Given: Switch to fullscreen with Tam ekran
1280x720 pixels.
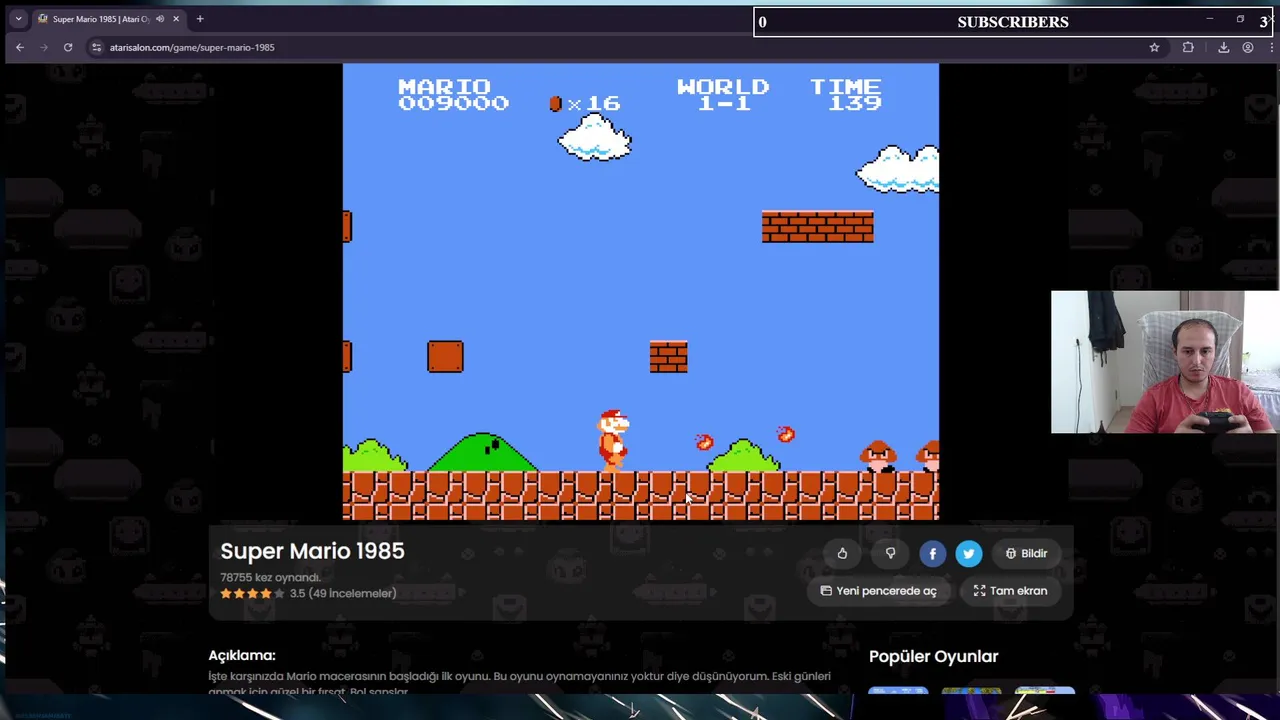Looking at the screenshot, I should [x=1010, y=591].
